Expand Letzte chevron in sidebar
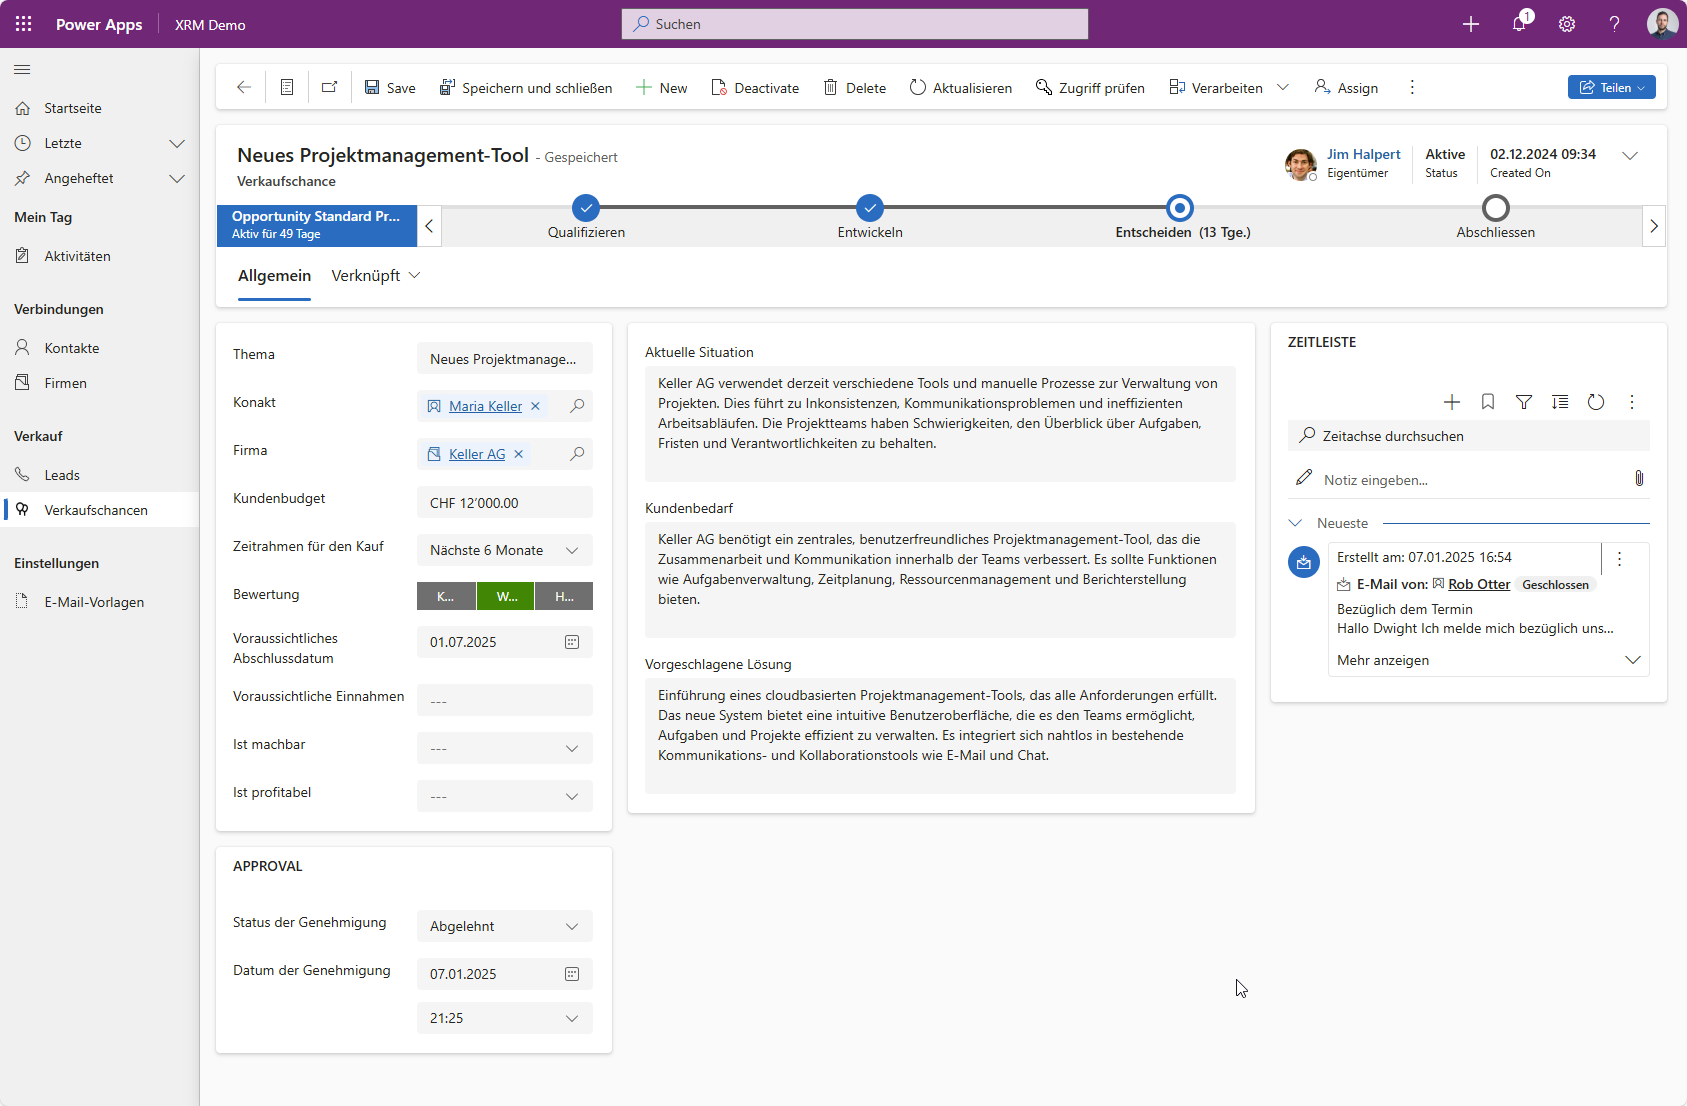Screen dimensions: 1687x1106 click(x=177, y=144)
